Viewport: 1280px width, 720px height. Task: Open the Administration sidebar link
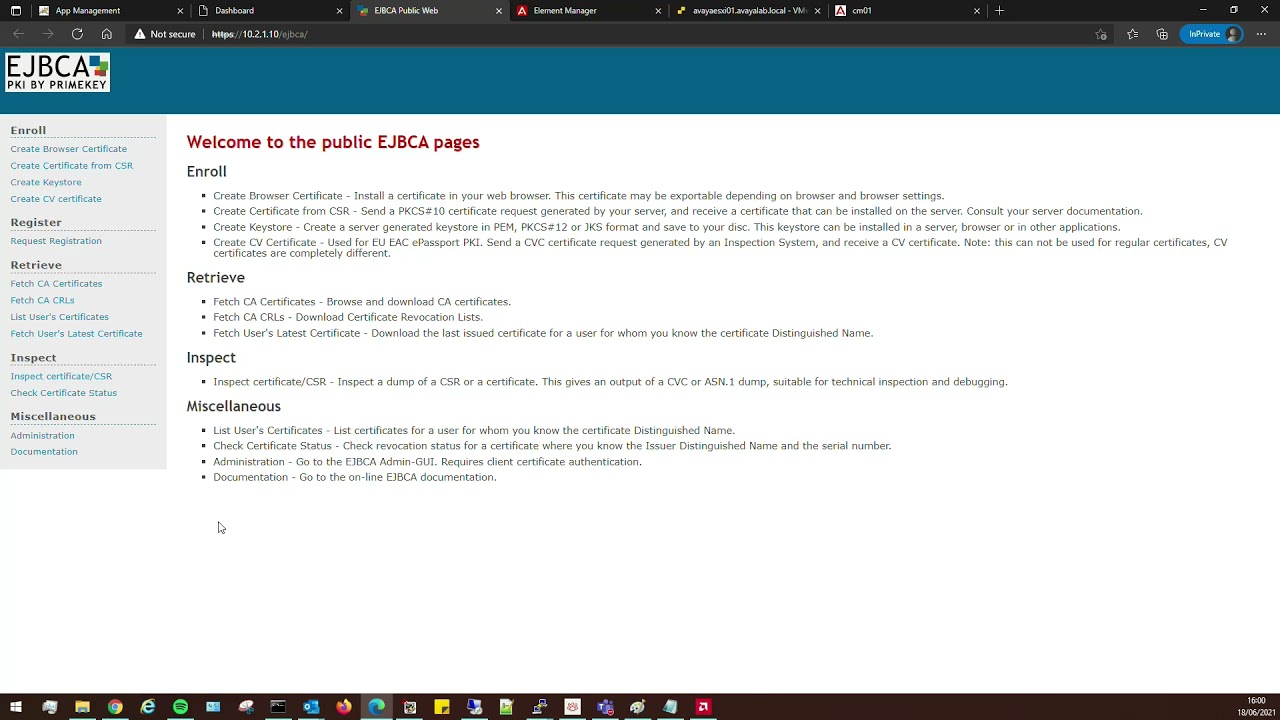point(42,436)
